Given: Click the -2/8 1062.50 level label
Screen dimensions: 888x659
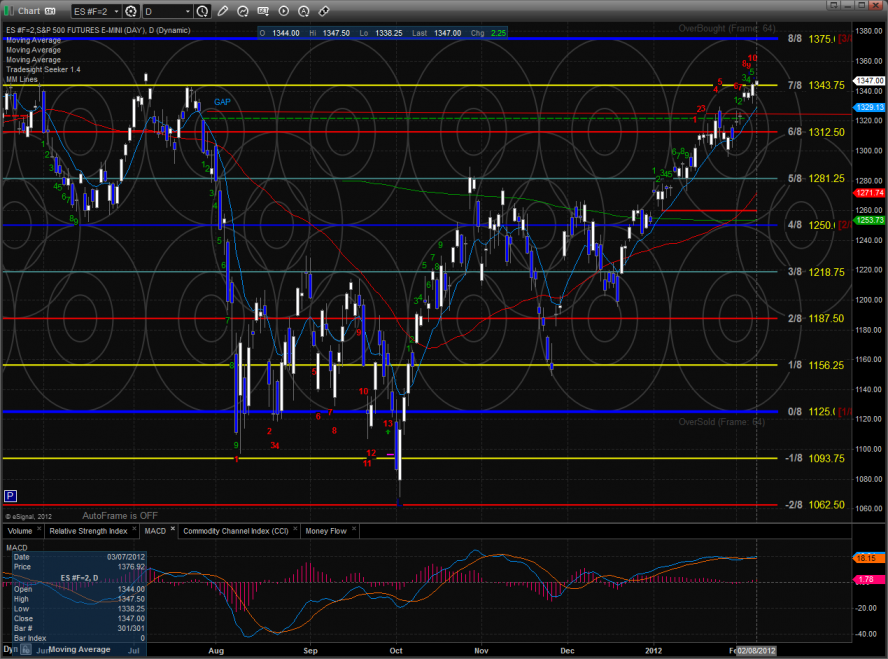Looking at the screenshot, I should pyautogui.click(x=814, y=504).
